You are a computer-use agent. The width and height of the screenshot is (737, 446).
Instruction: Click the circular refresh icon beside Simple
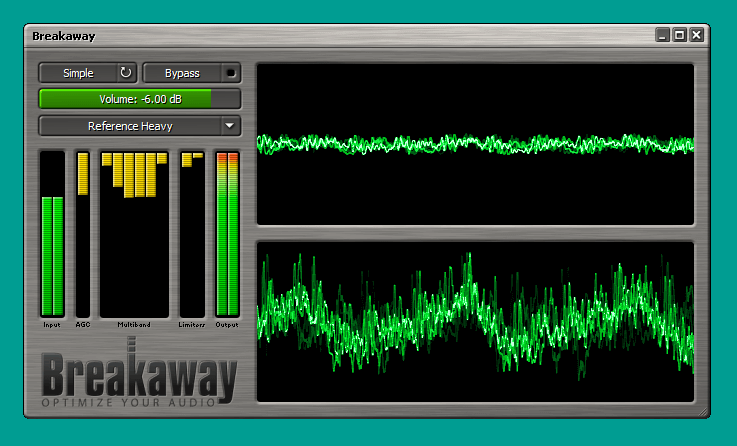(126, 73)
